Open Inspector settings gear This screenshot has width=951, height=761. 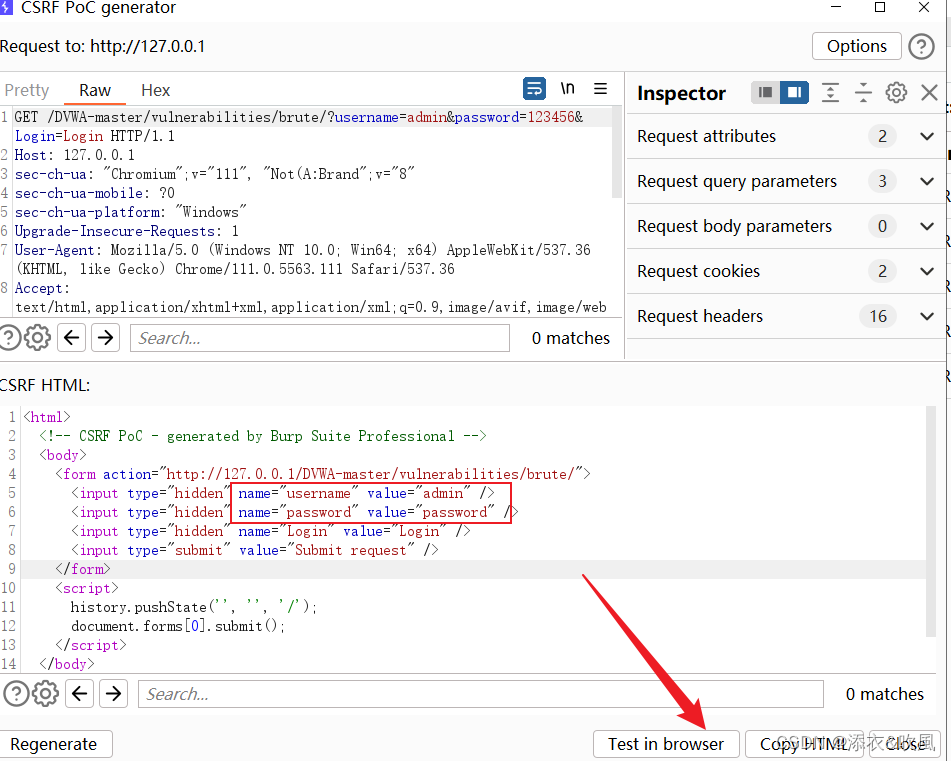click(896, 93)
